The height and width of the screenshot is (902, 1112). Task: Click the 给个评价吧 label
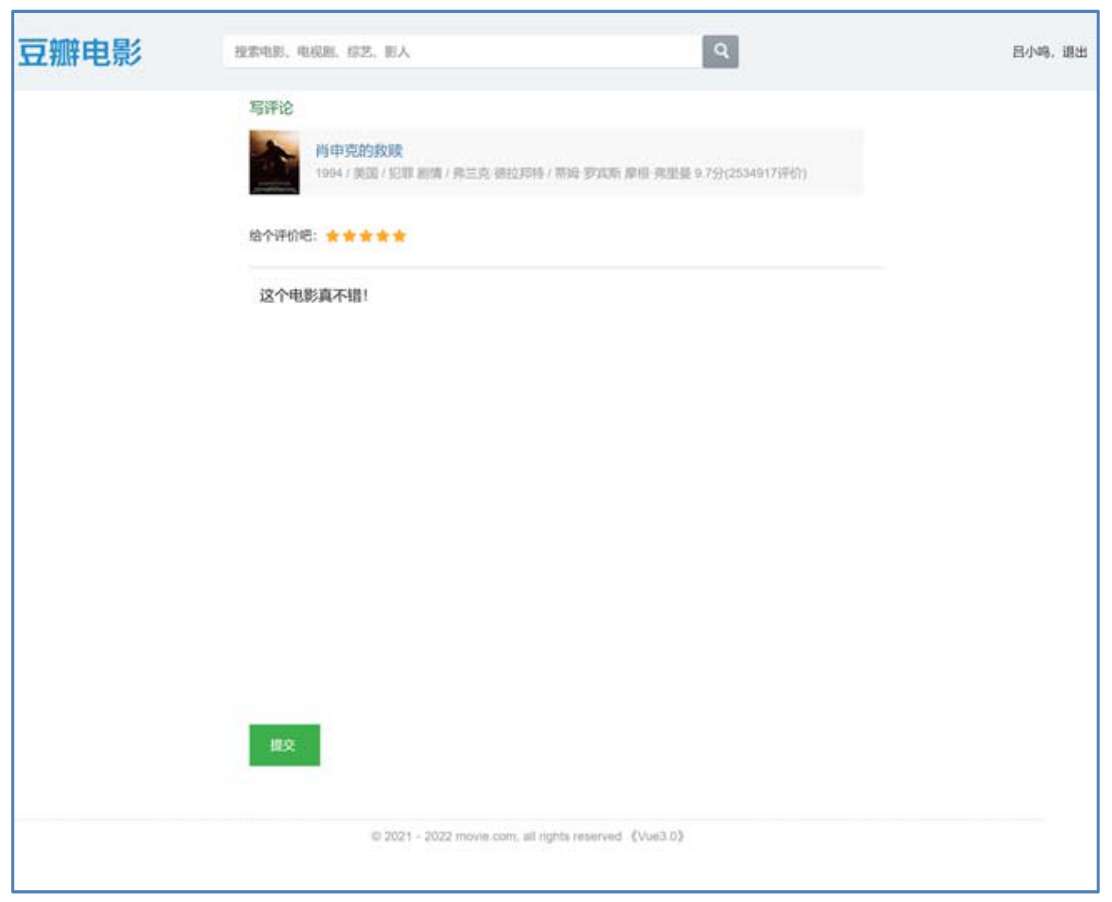tap(282, 235)
